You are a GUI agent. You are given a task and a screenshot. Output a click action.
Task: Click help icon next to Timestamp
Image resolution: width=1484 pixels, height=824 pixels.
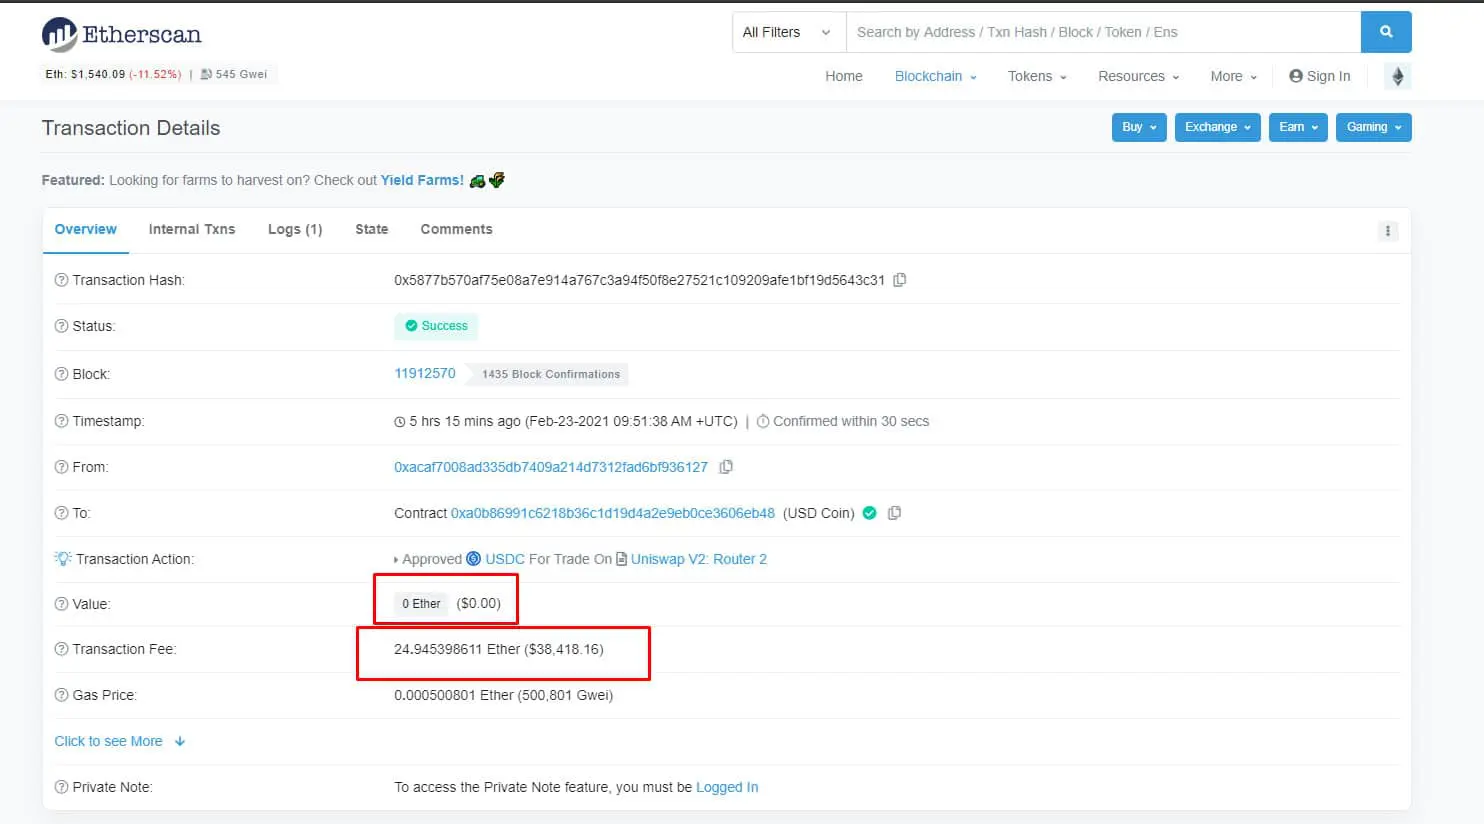point(61,421)
